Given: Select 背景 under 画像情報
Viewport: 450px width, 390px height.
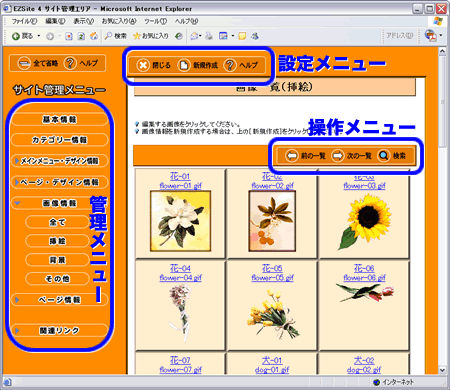Looking at the screenshot, I should click(x=57, y=260).
